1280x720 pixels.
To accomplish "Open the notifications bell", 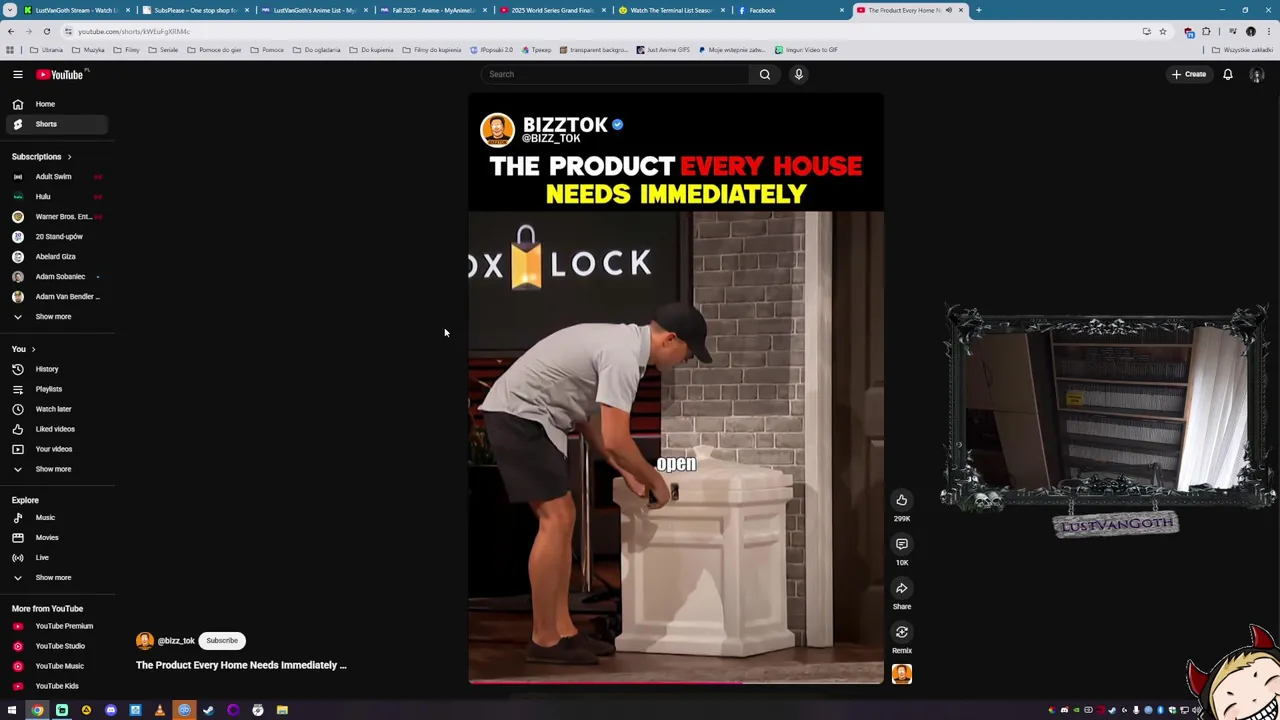I will coord(1228,74).
